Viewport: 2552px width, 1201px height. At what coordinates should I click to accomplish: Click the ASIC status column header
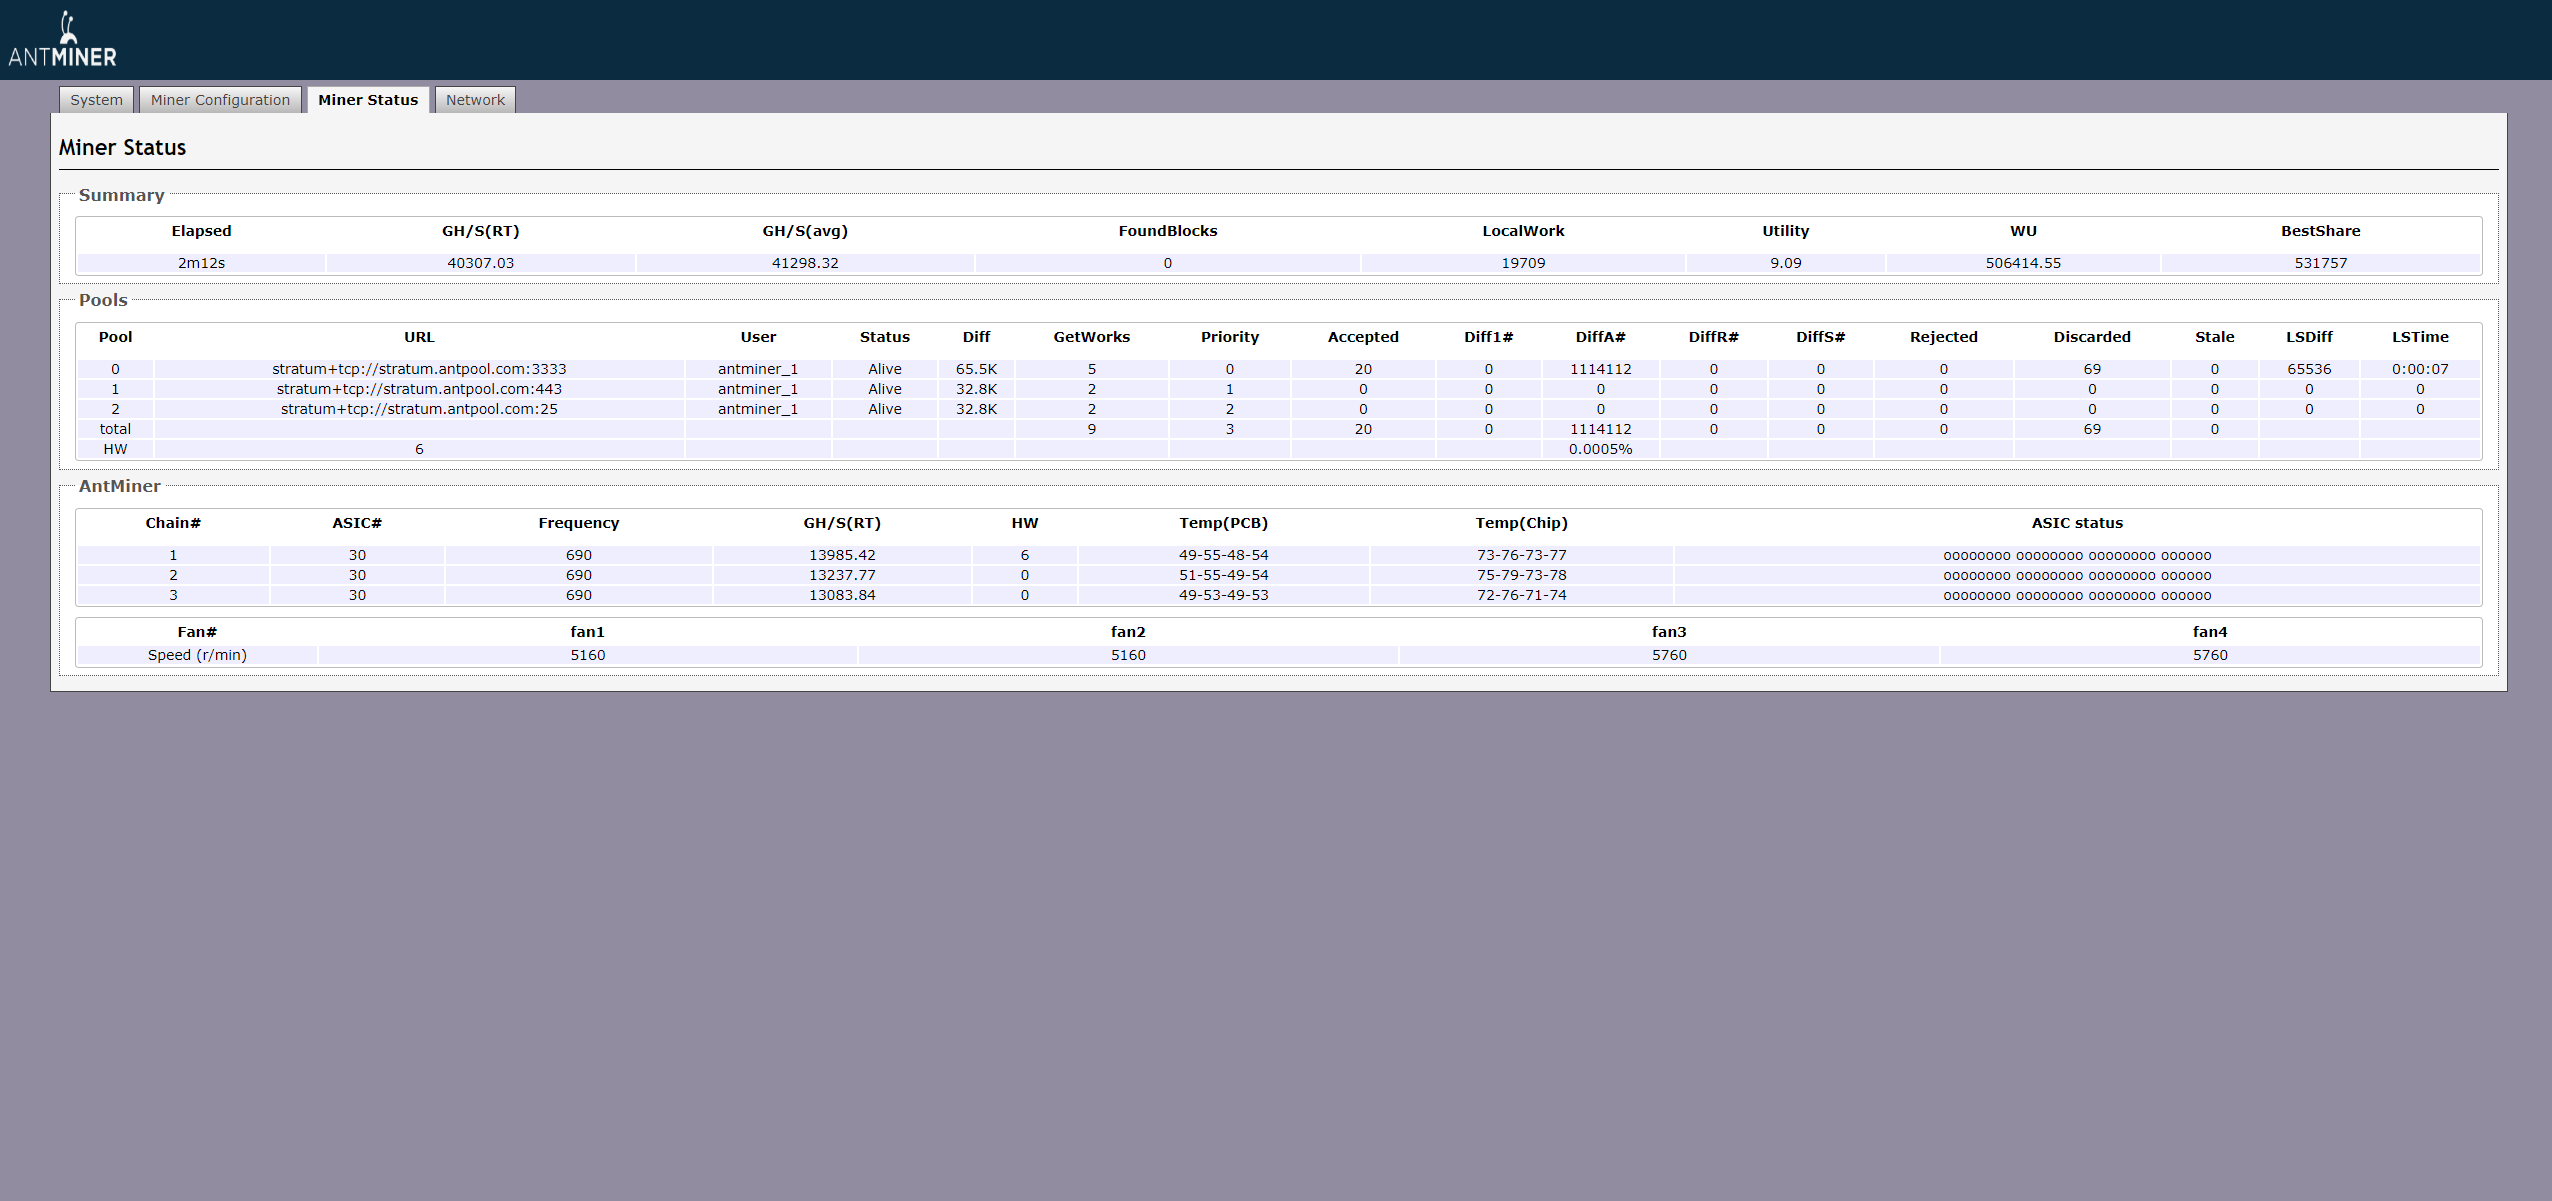(2077, 523)
